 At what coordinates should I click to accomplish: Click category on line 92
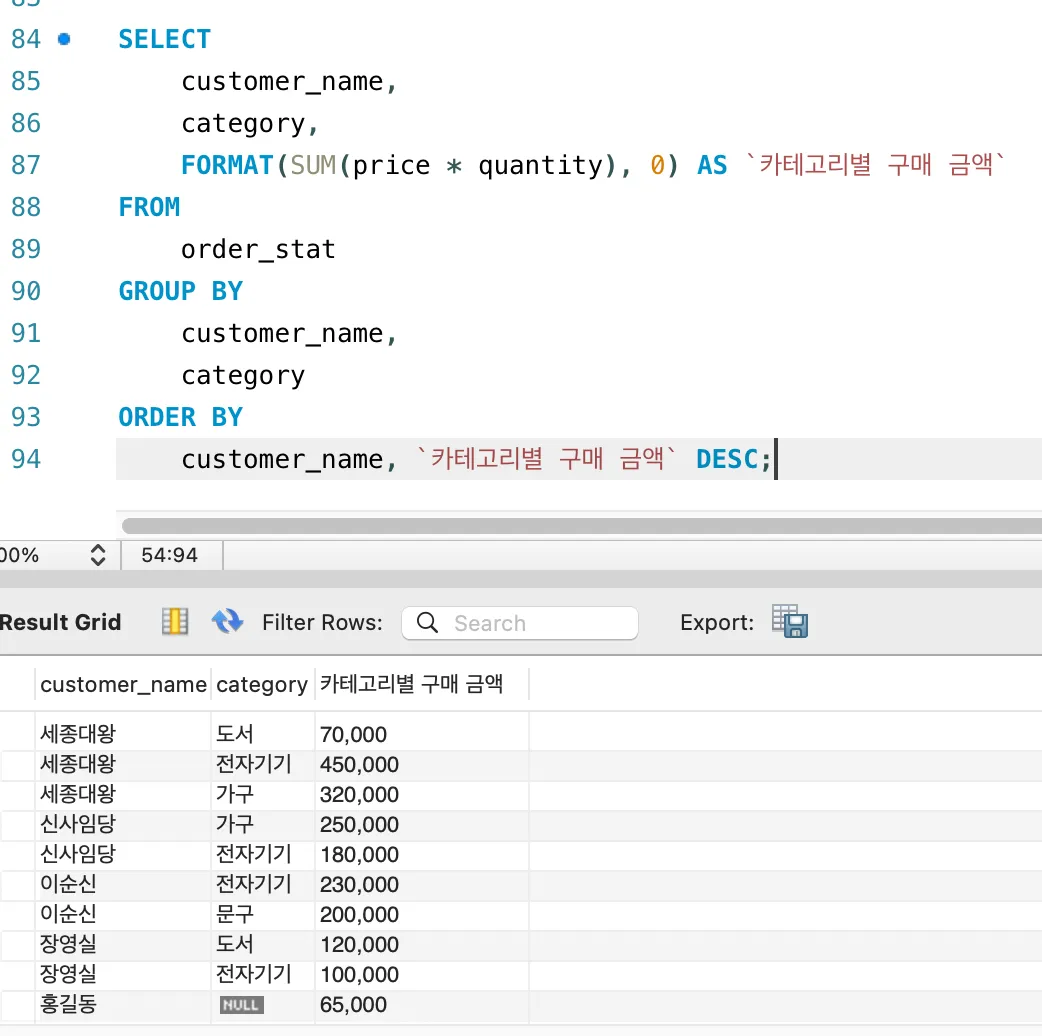click(x=243, y=375)
